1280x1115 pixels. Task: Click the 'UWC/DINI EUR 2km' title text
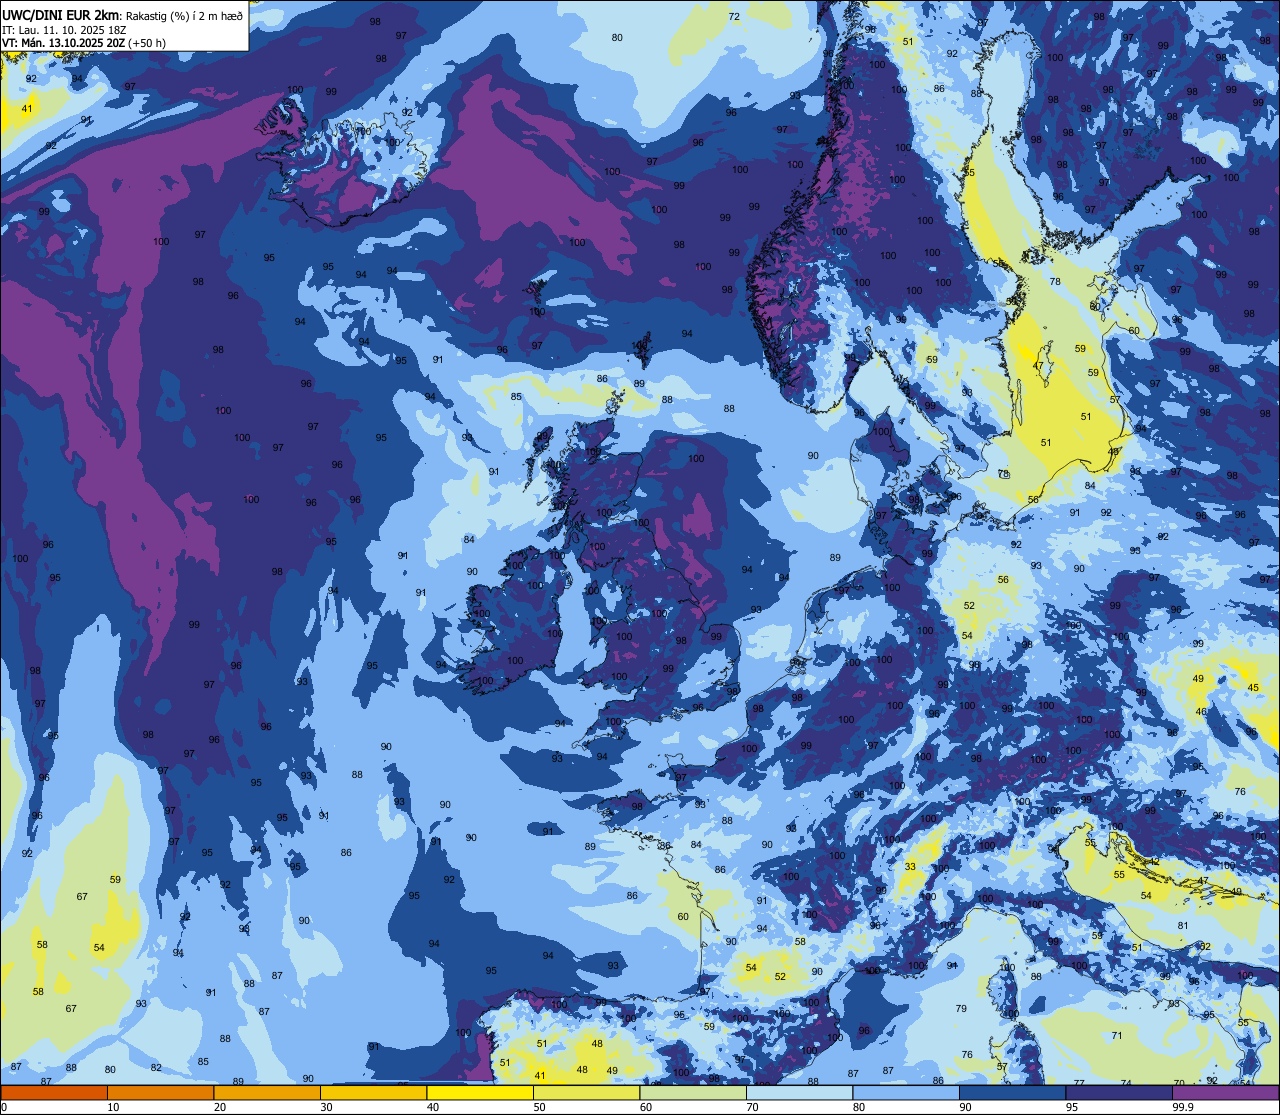[60, 14]
